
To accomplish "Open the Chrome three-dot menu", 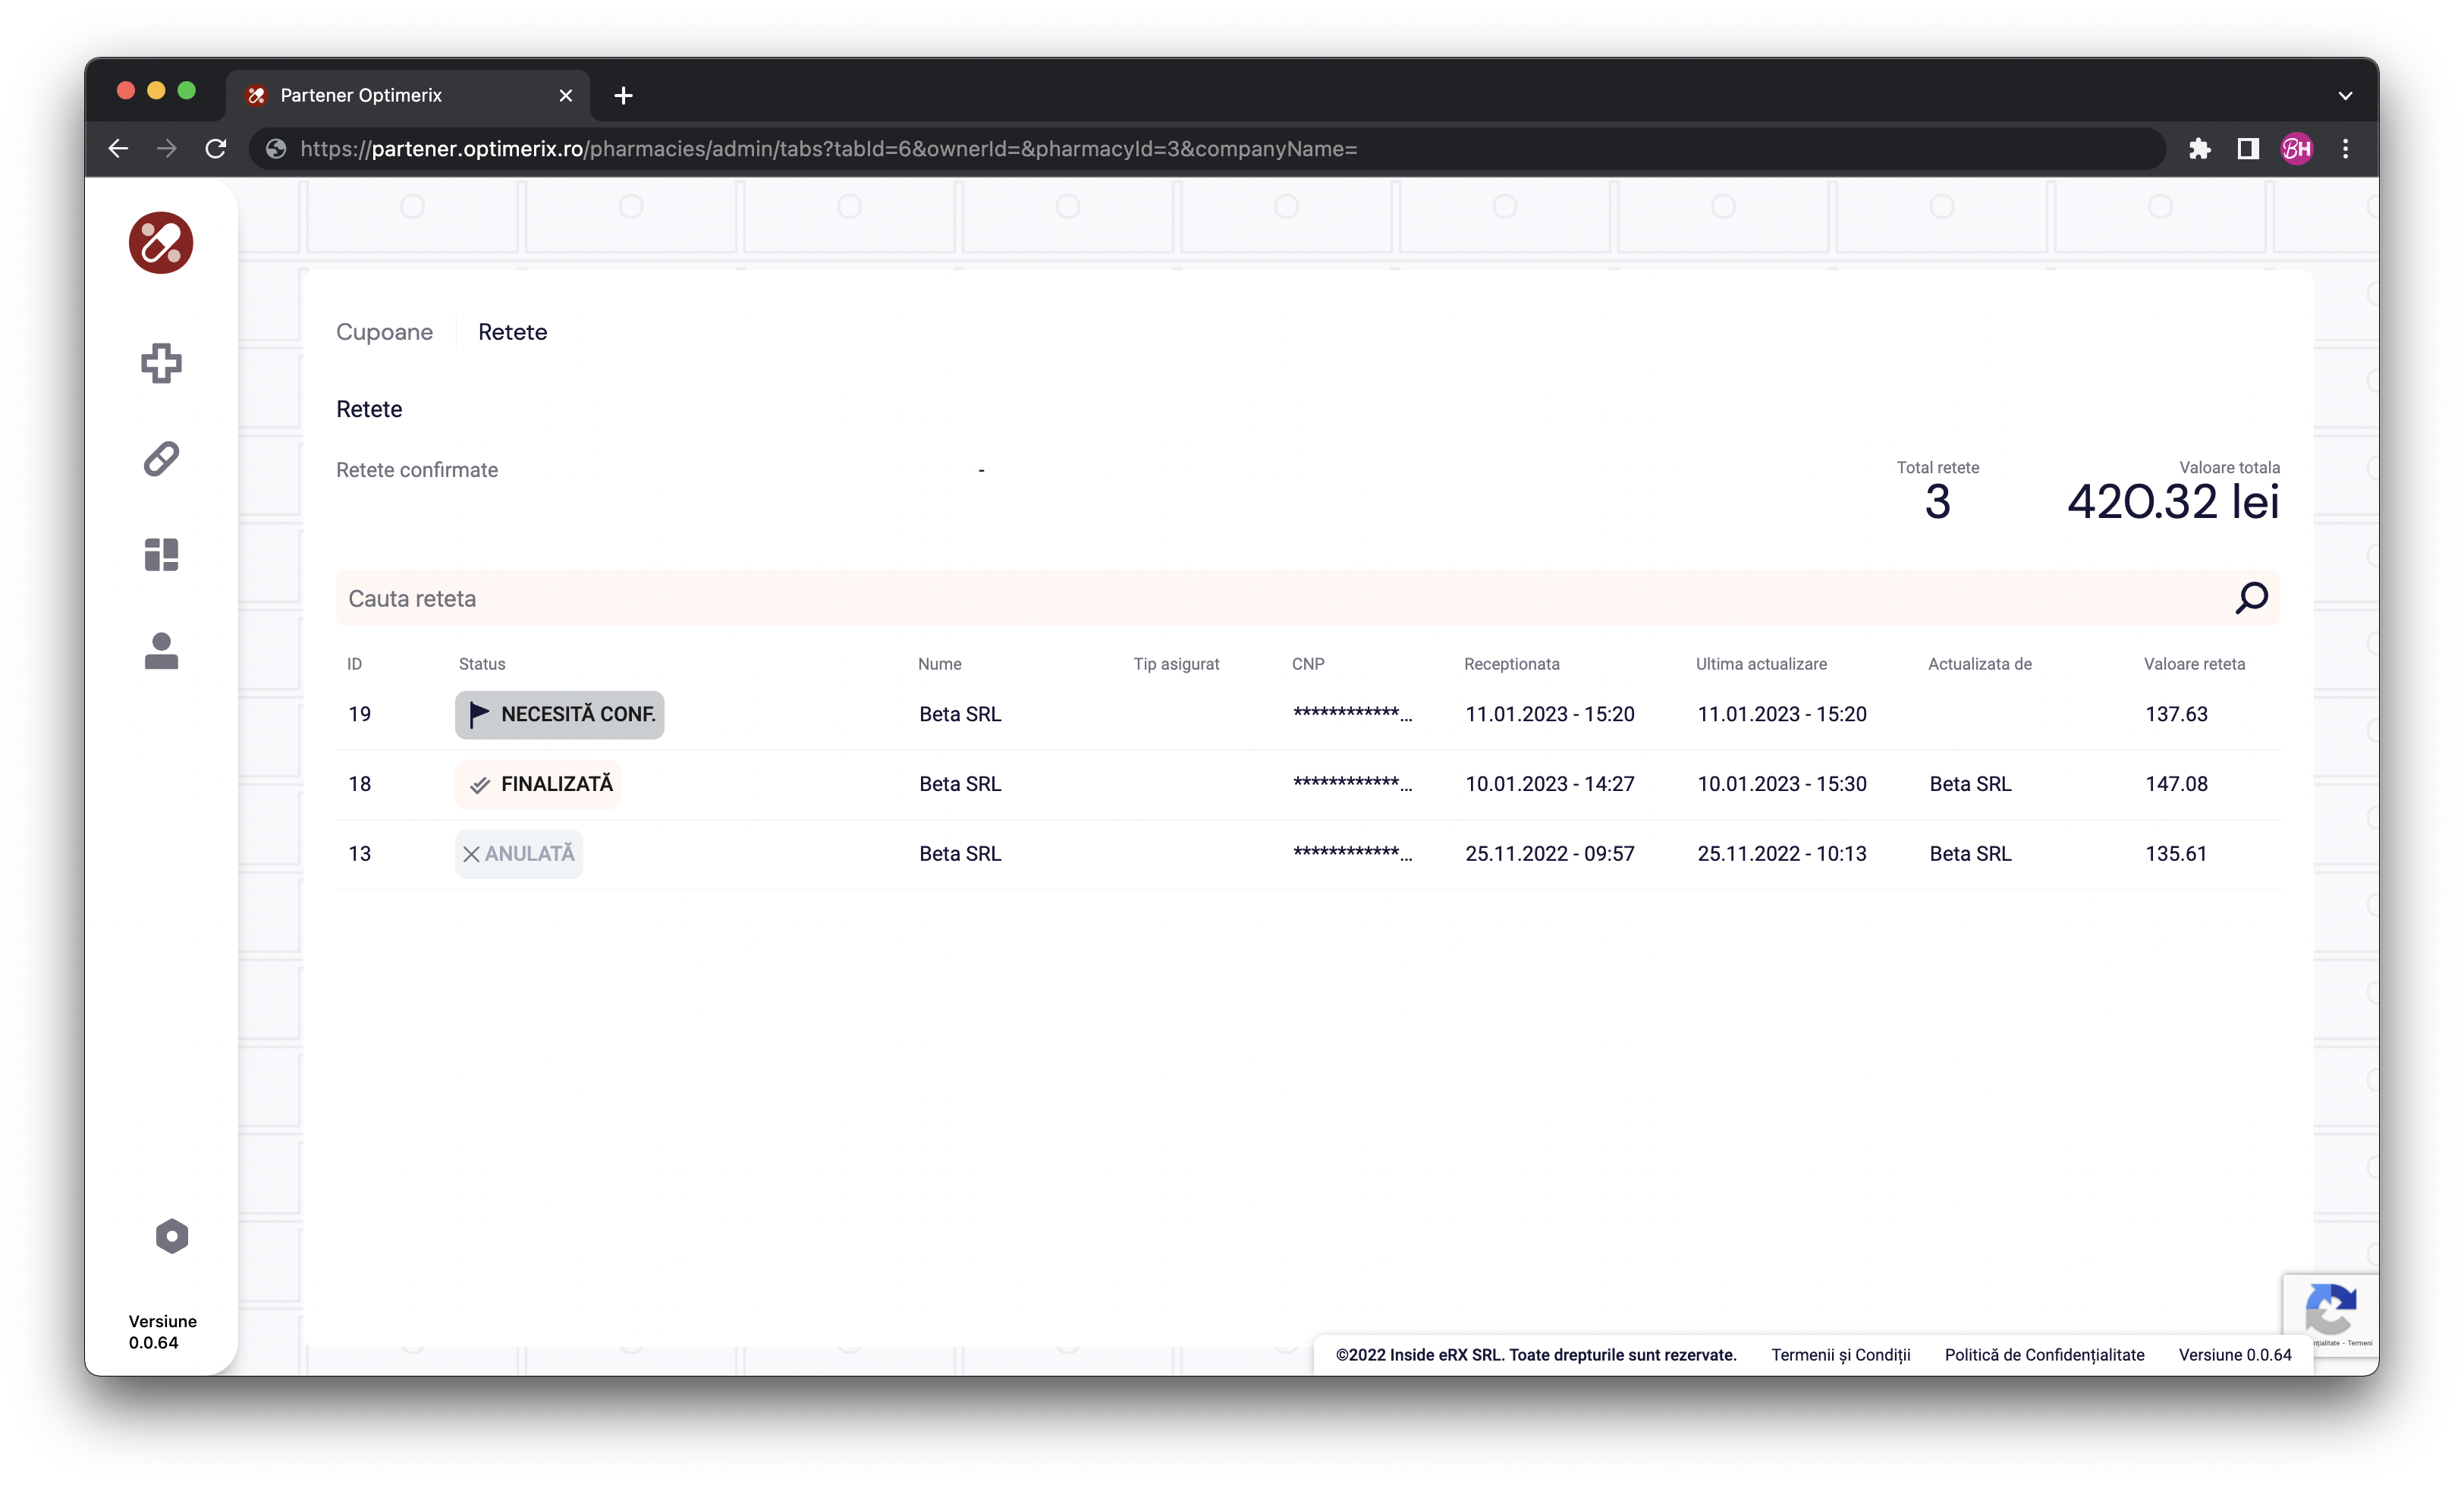I will (2345, 149).
